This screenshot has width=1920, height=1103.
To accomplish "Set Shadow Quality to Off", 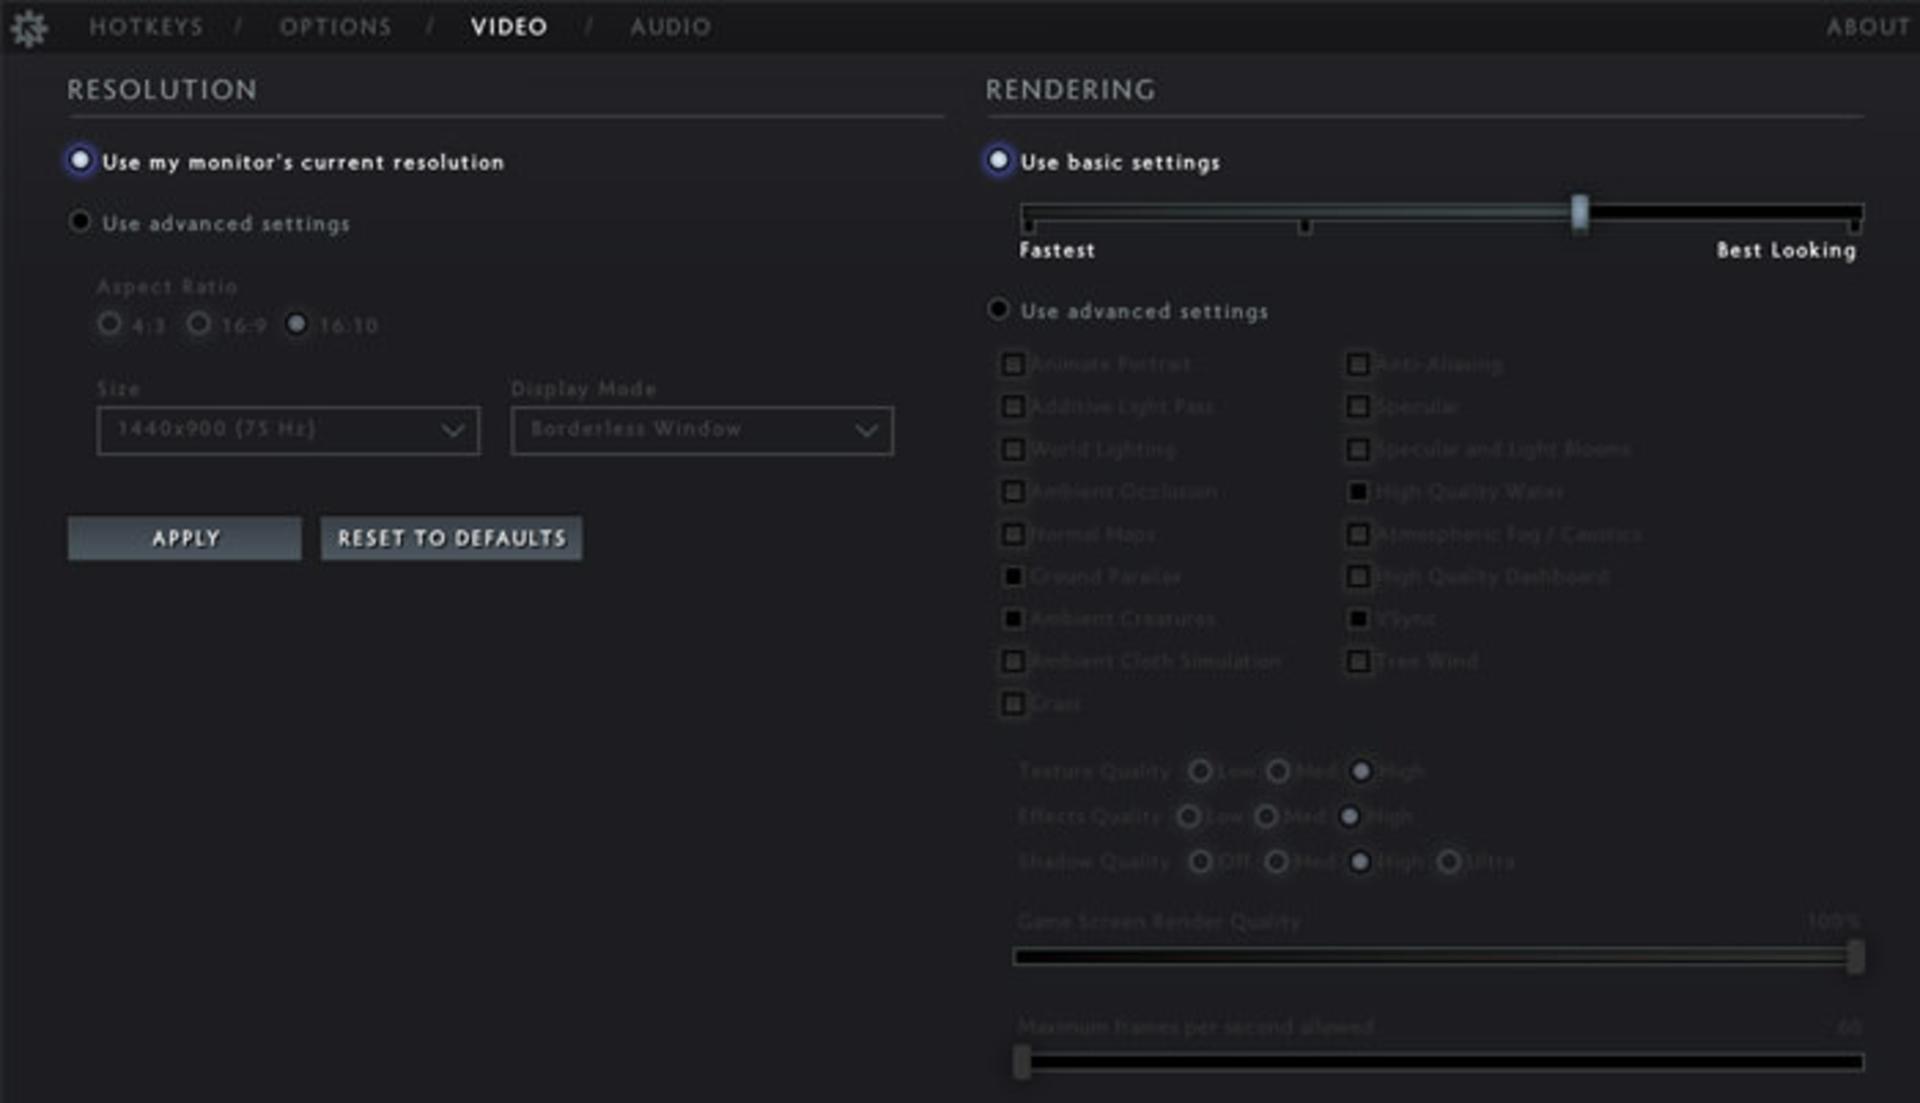I will (1200, 861).
